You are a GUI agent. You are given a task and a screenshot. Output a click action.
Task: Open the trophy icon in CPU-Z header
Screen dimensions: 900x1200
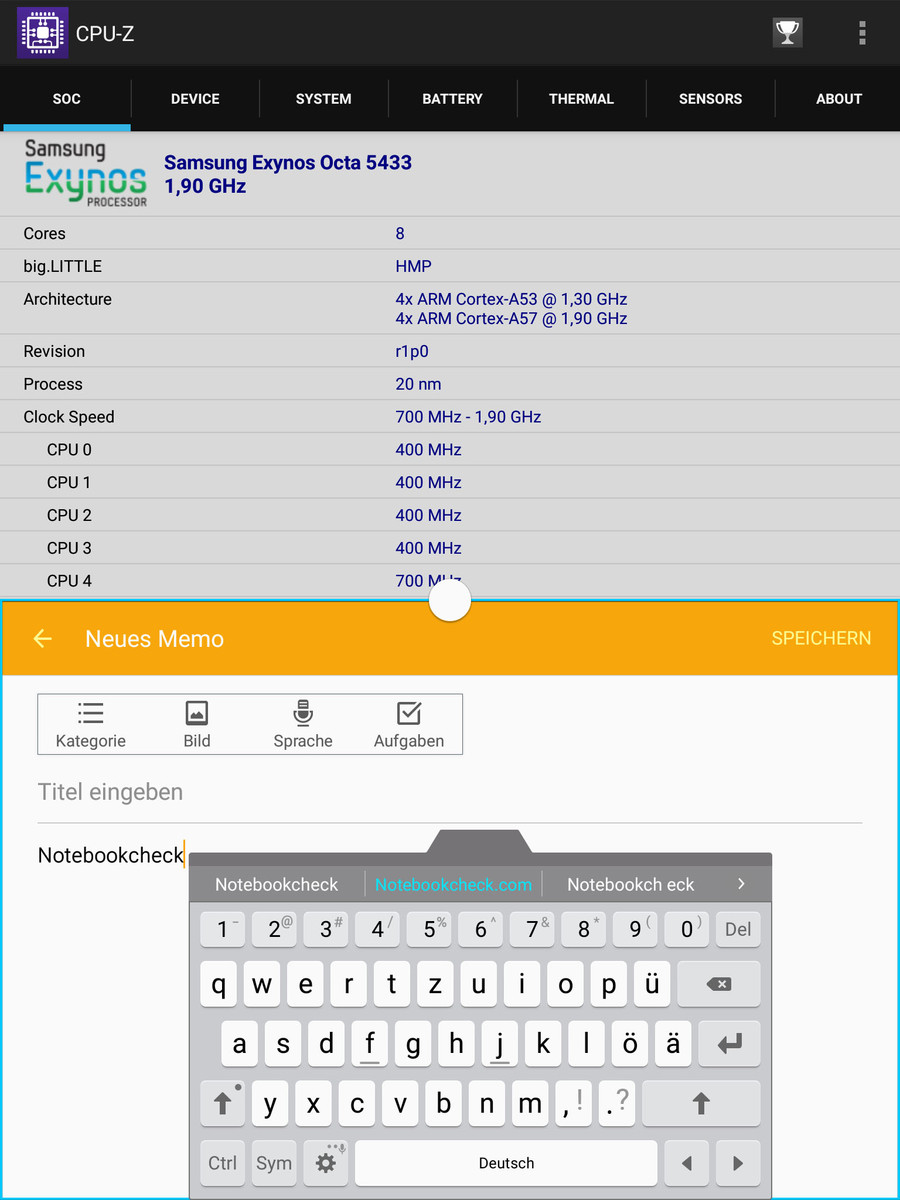(788, 33)
